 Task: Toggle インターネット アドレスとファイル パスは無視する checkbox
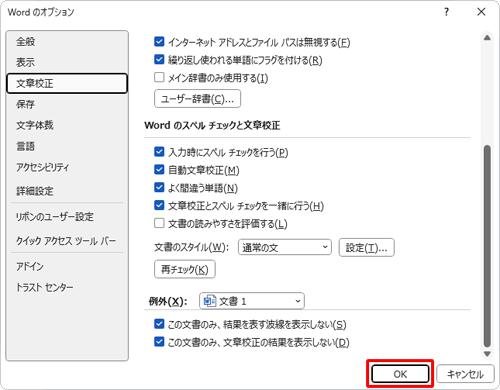click(x=159, y=42)
